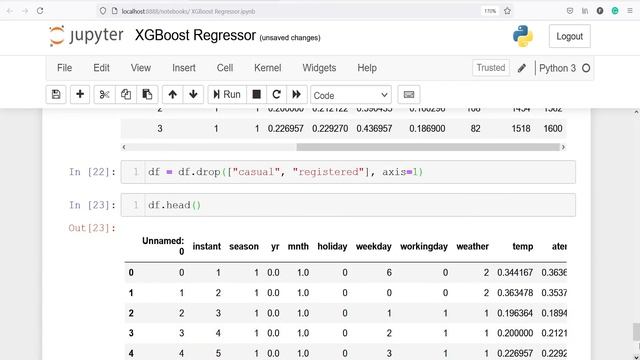Screen dimensions: 640x360
Task: Save the notebook with the floppy disk icon
Action: [56, 95]
